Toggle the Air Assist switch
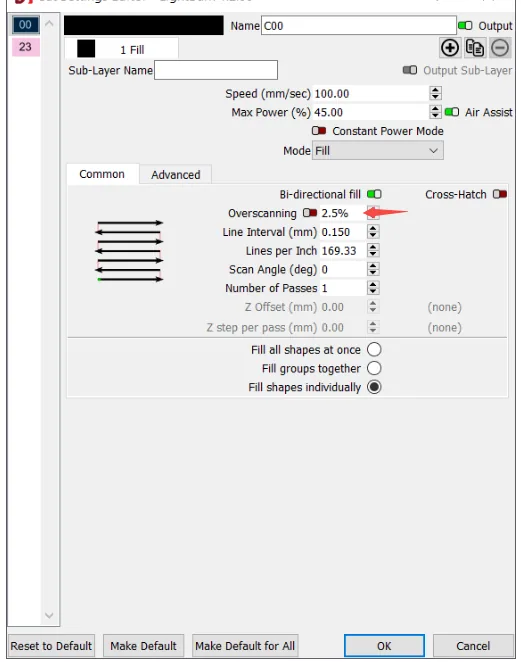 451,112
